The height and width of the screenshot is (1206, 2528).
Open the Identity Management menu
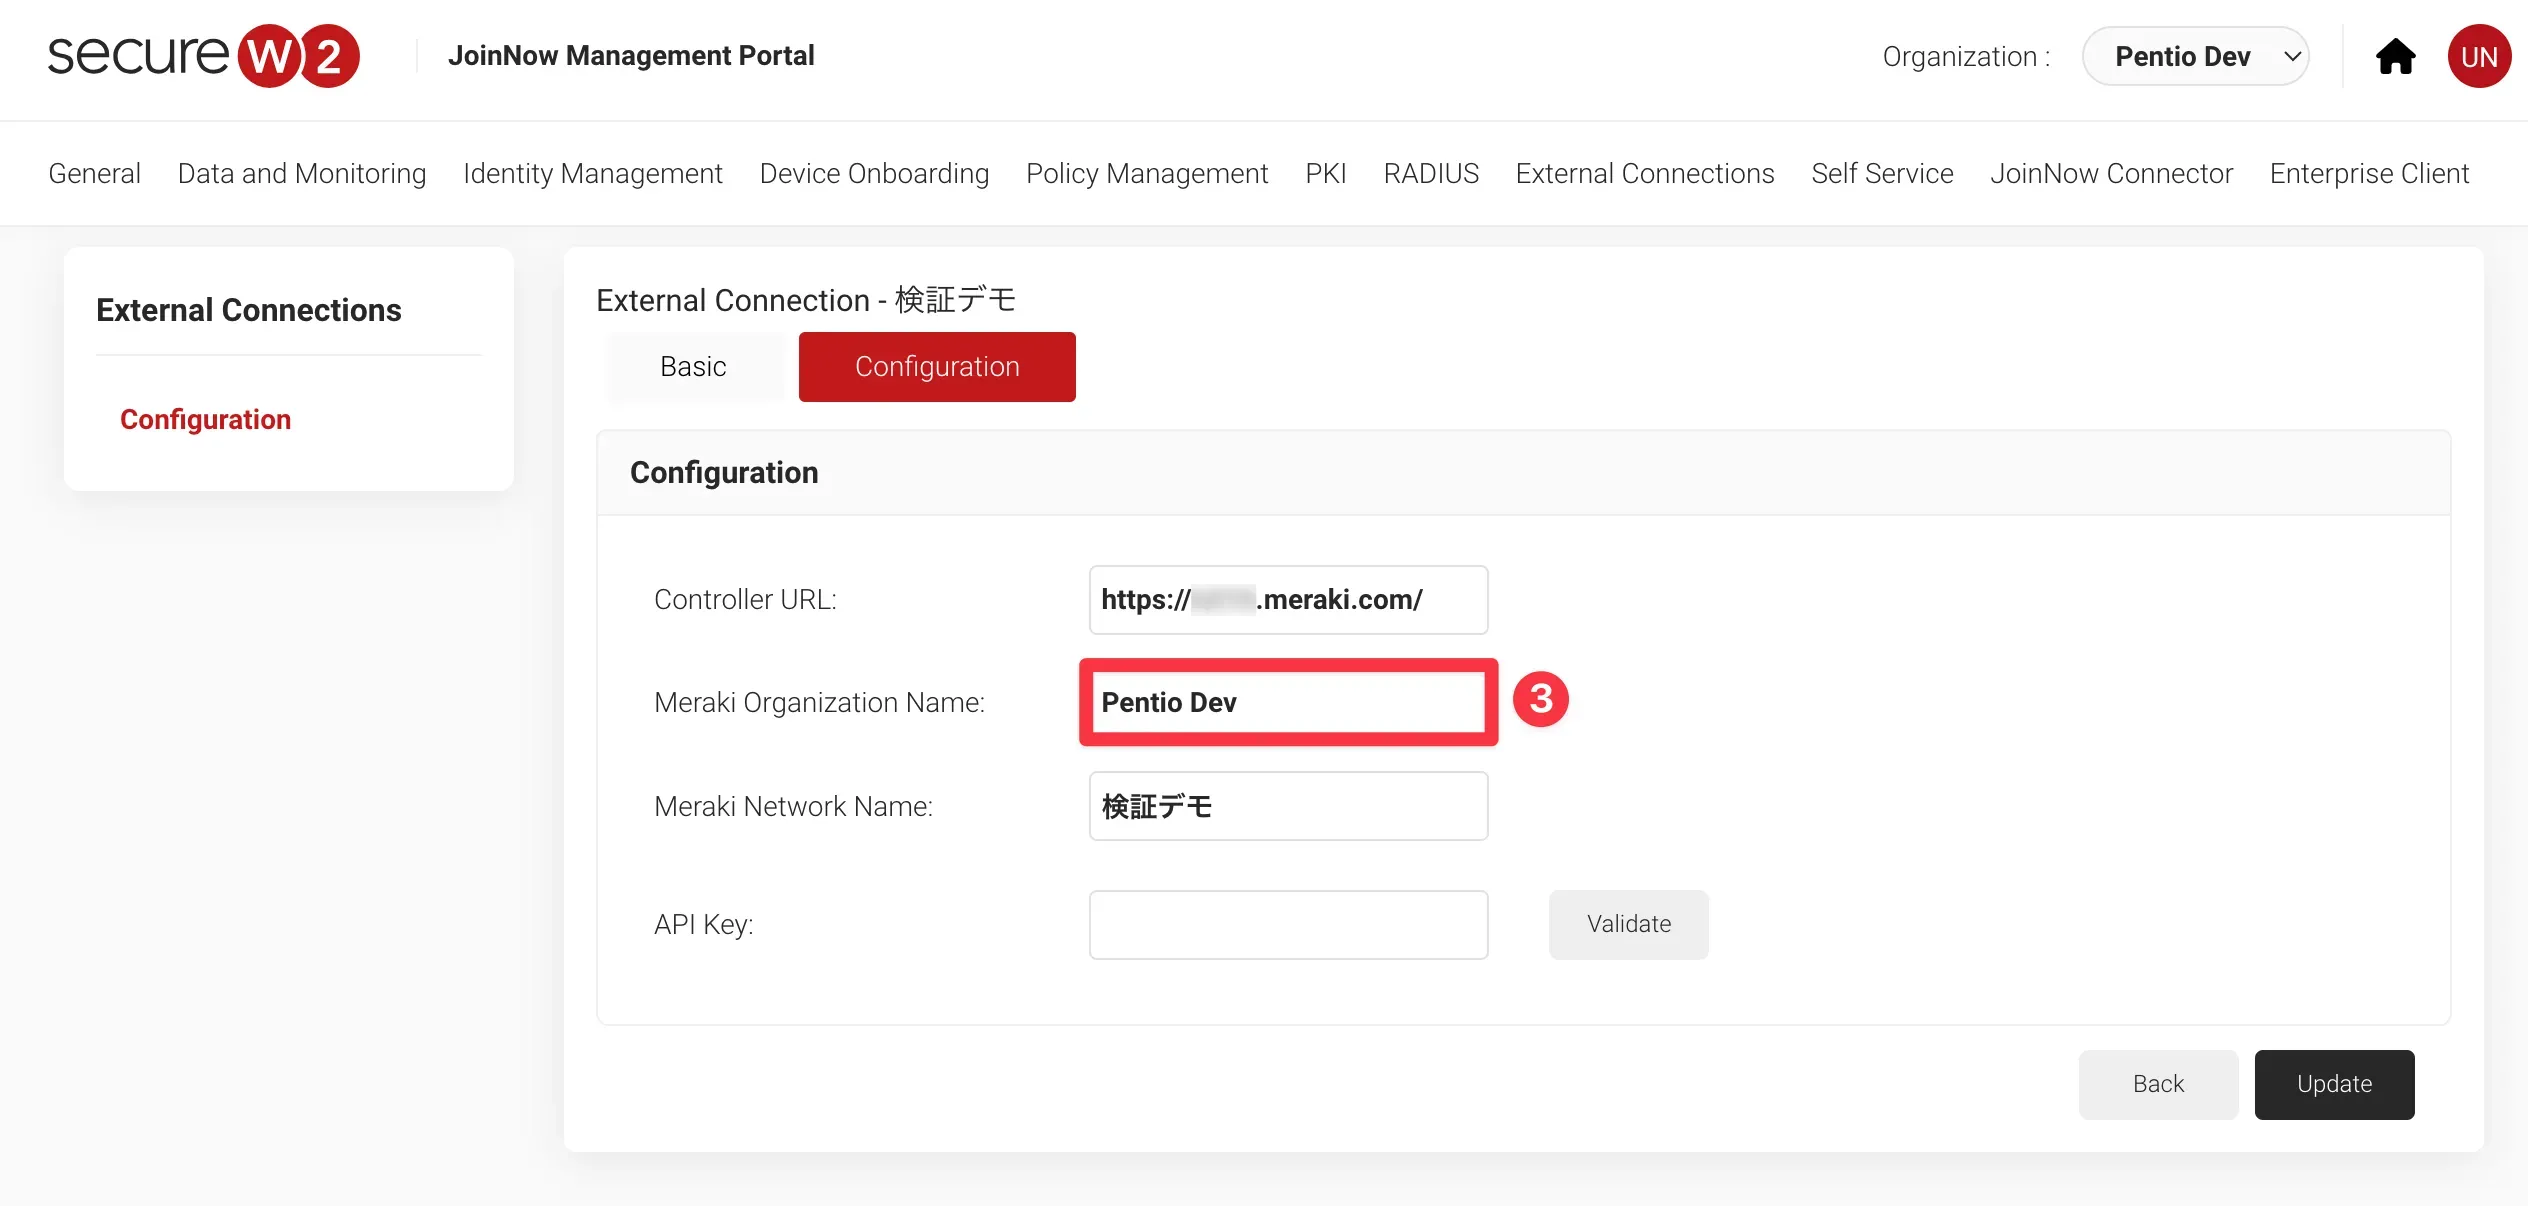pos(592,174)
